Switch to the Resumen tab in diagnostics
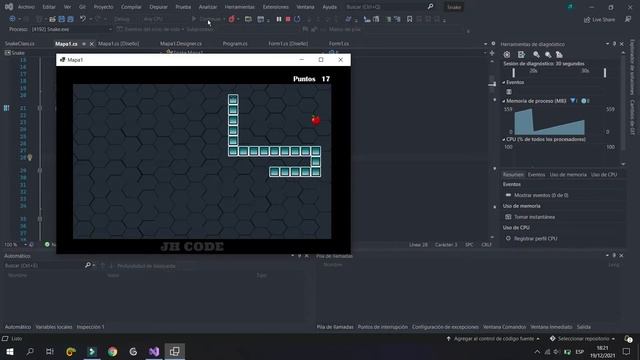The image size is (640, 360). pyautogui.click(x=513, y=175)
